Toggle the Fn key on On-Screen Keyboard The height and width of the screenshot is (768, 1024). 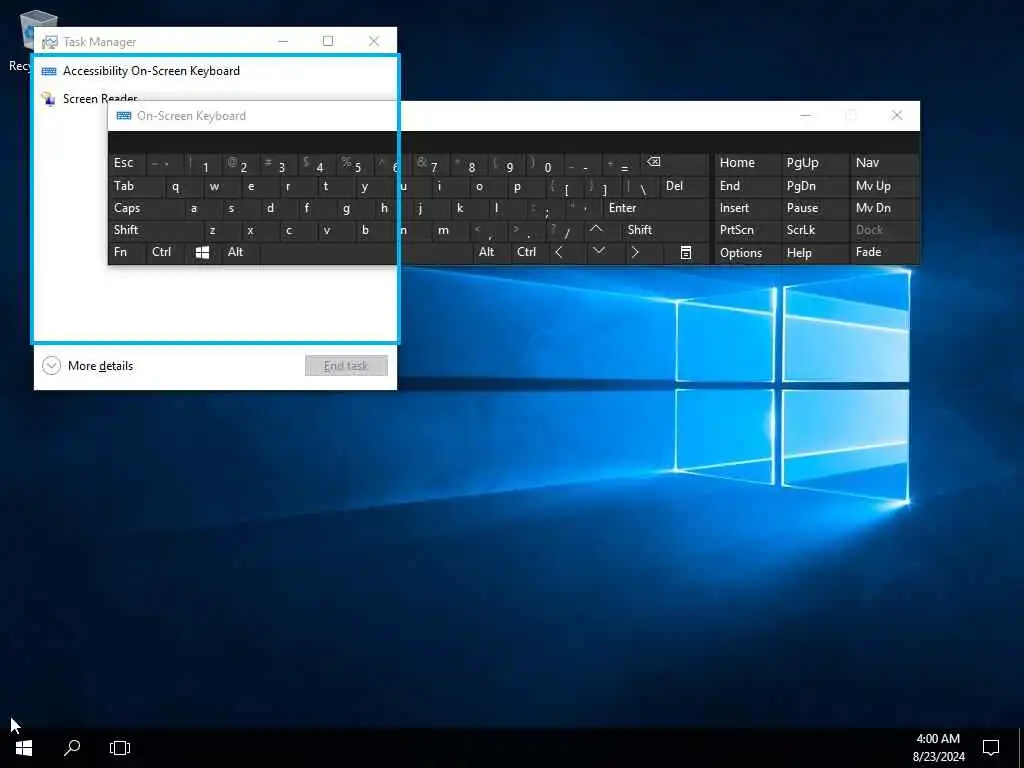tap(127, 252)
